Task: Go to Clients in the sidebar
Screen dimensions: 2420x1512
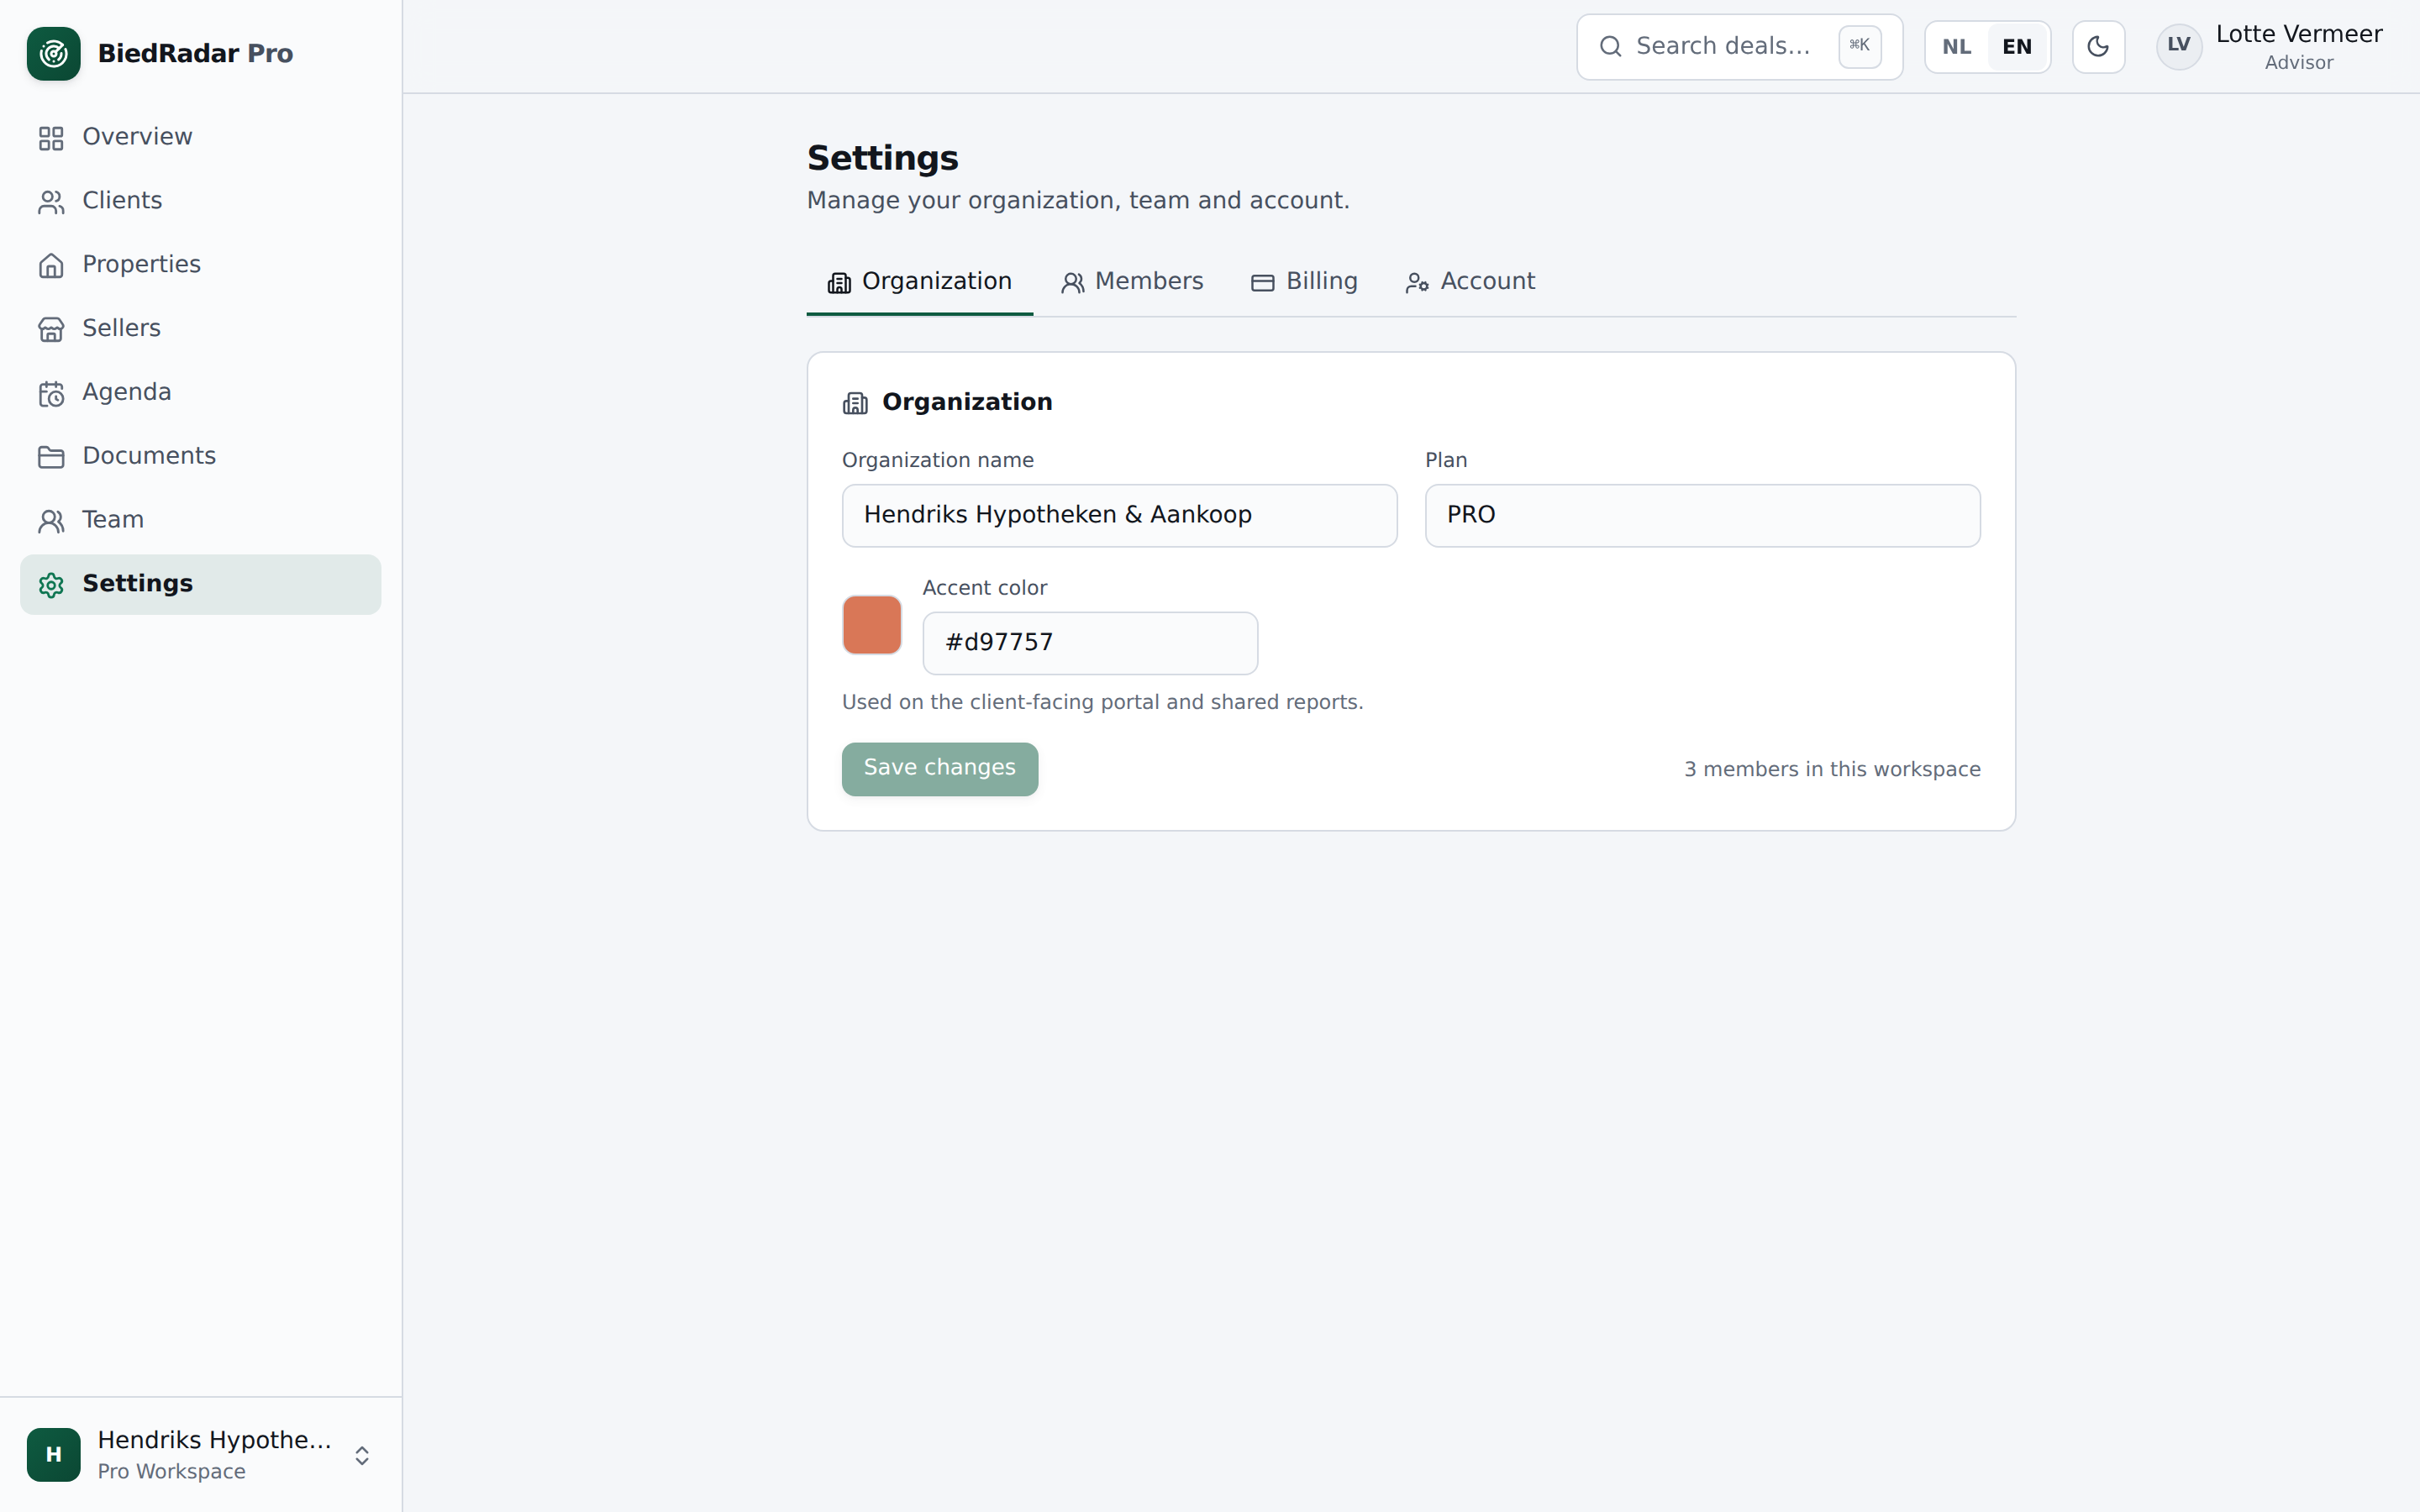Action: point(200,201)
